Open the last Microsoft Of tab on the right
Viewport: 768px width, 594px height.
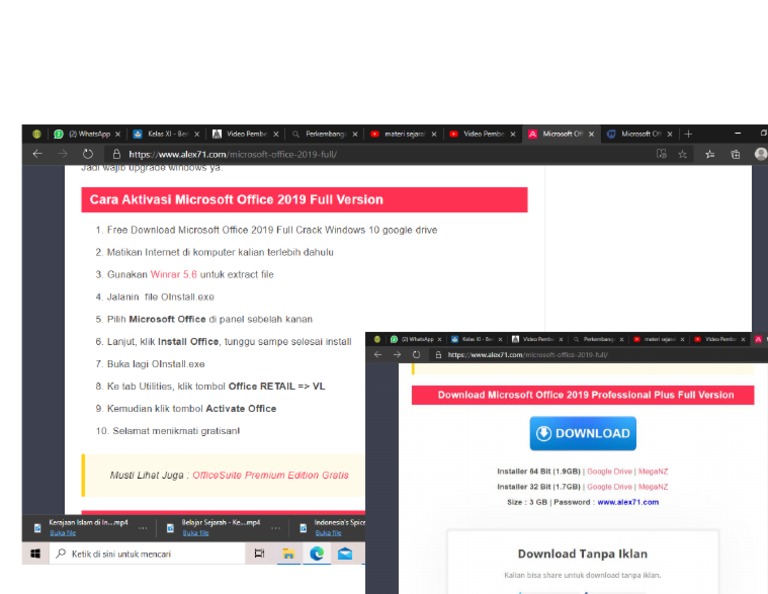tap(640, 134)
